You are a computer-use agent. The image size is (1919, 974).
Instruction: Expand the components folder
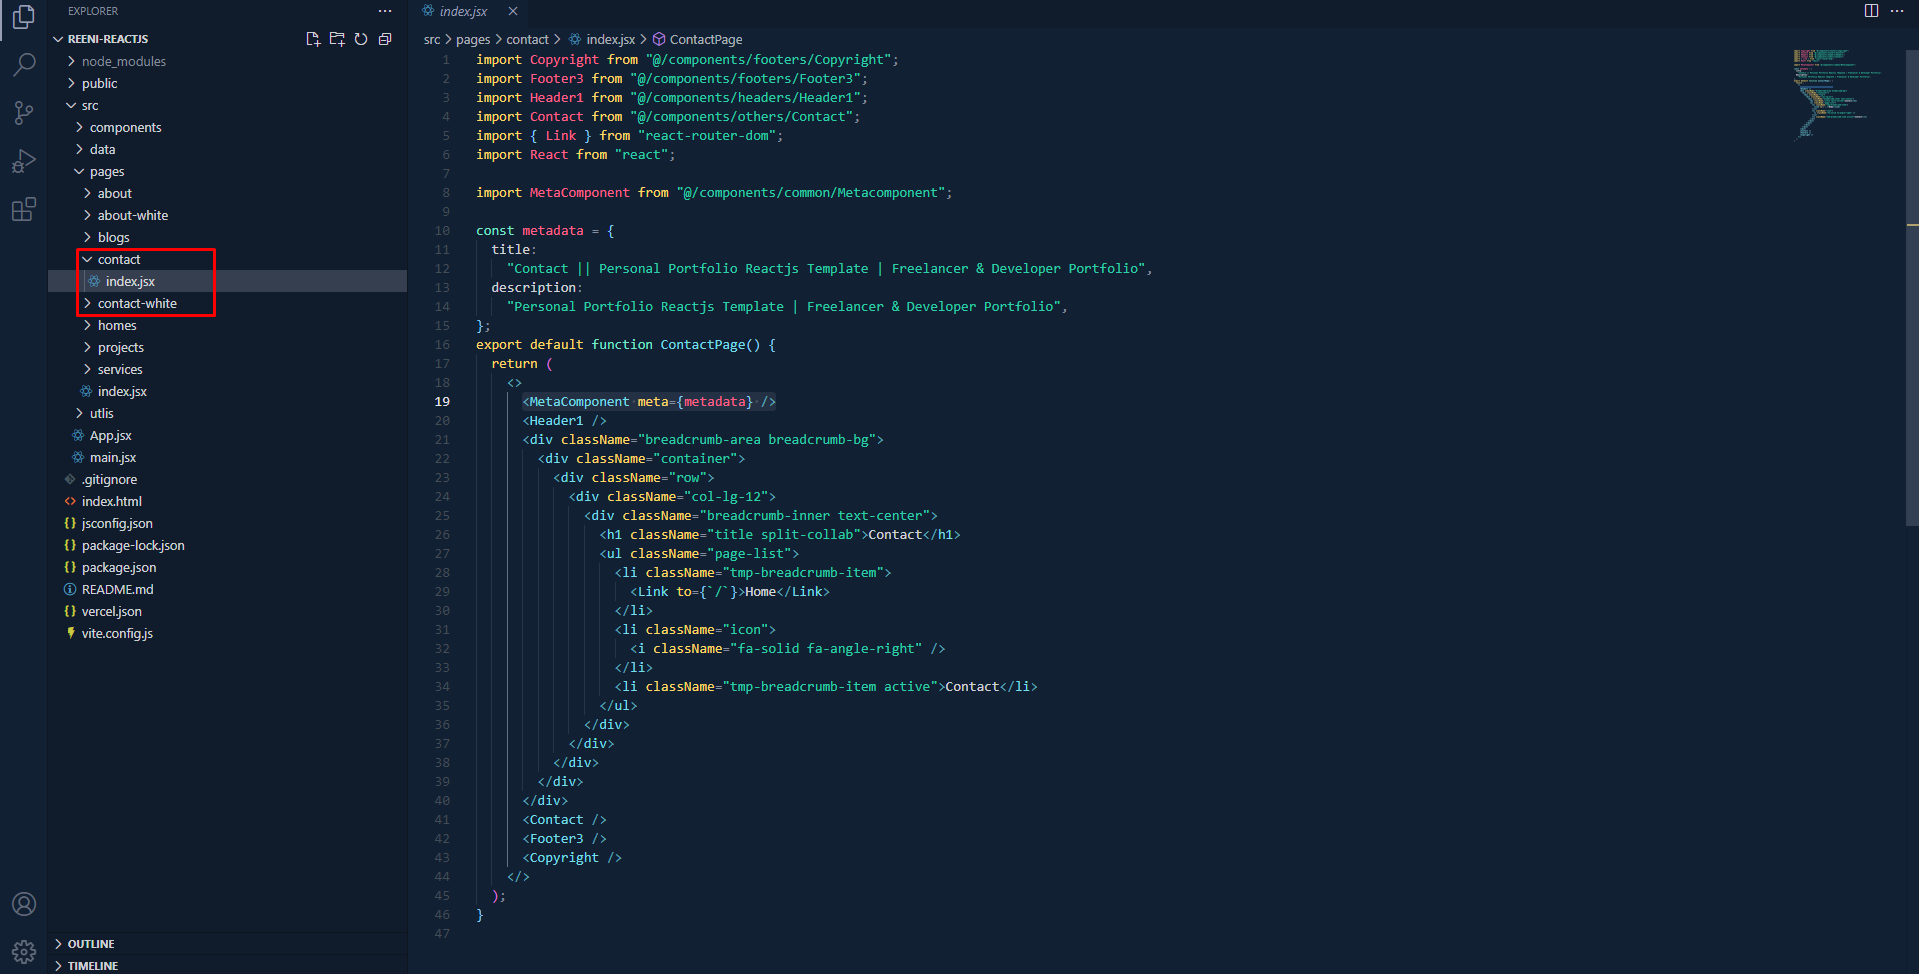[x=125, y=127]
